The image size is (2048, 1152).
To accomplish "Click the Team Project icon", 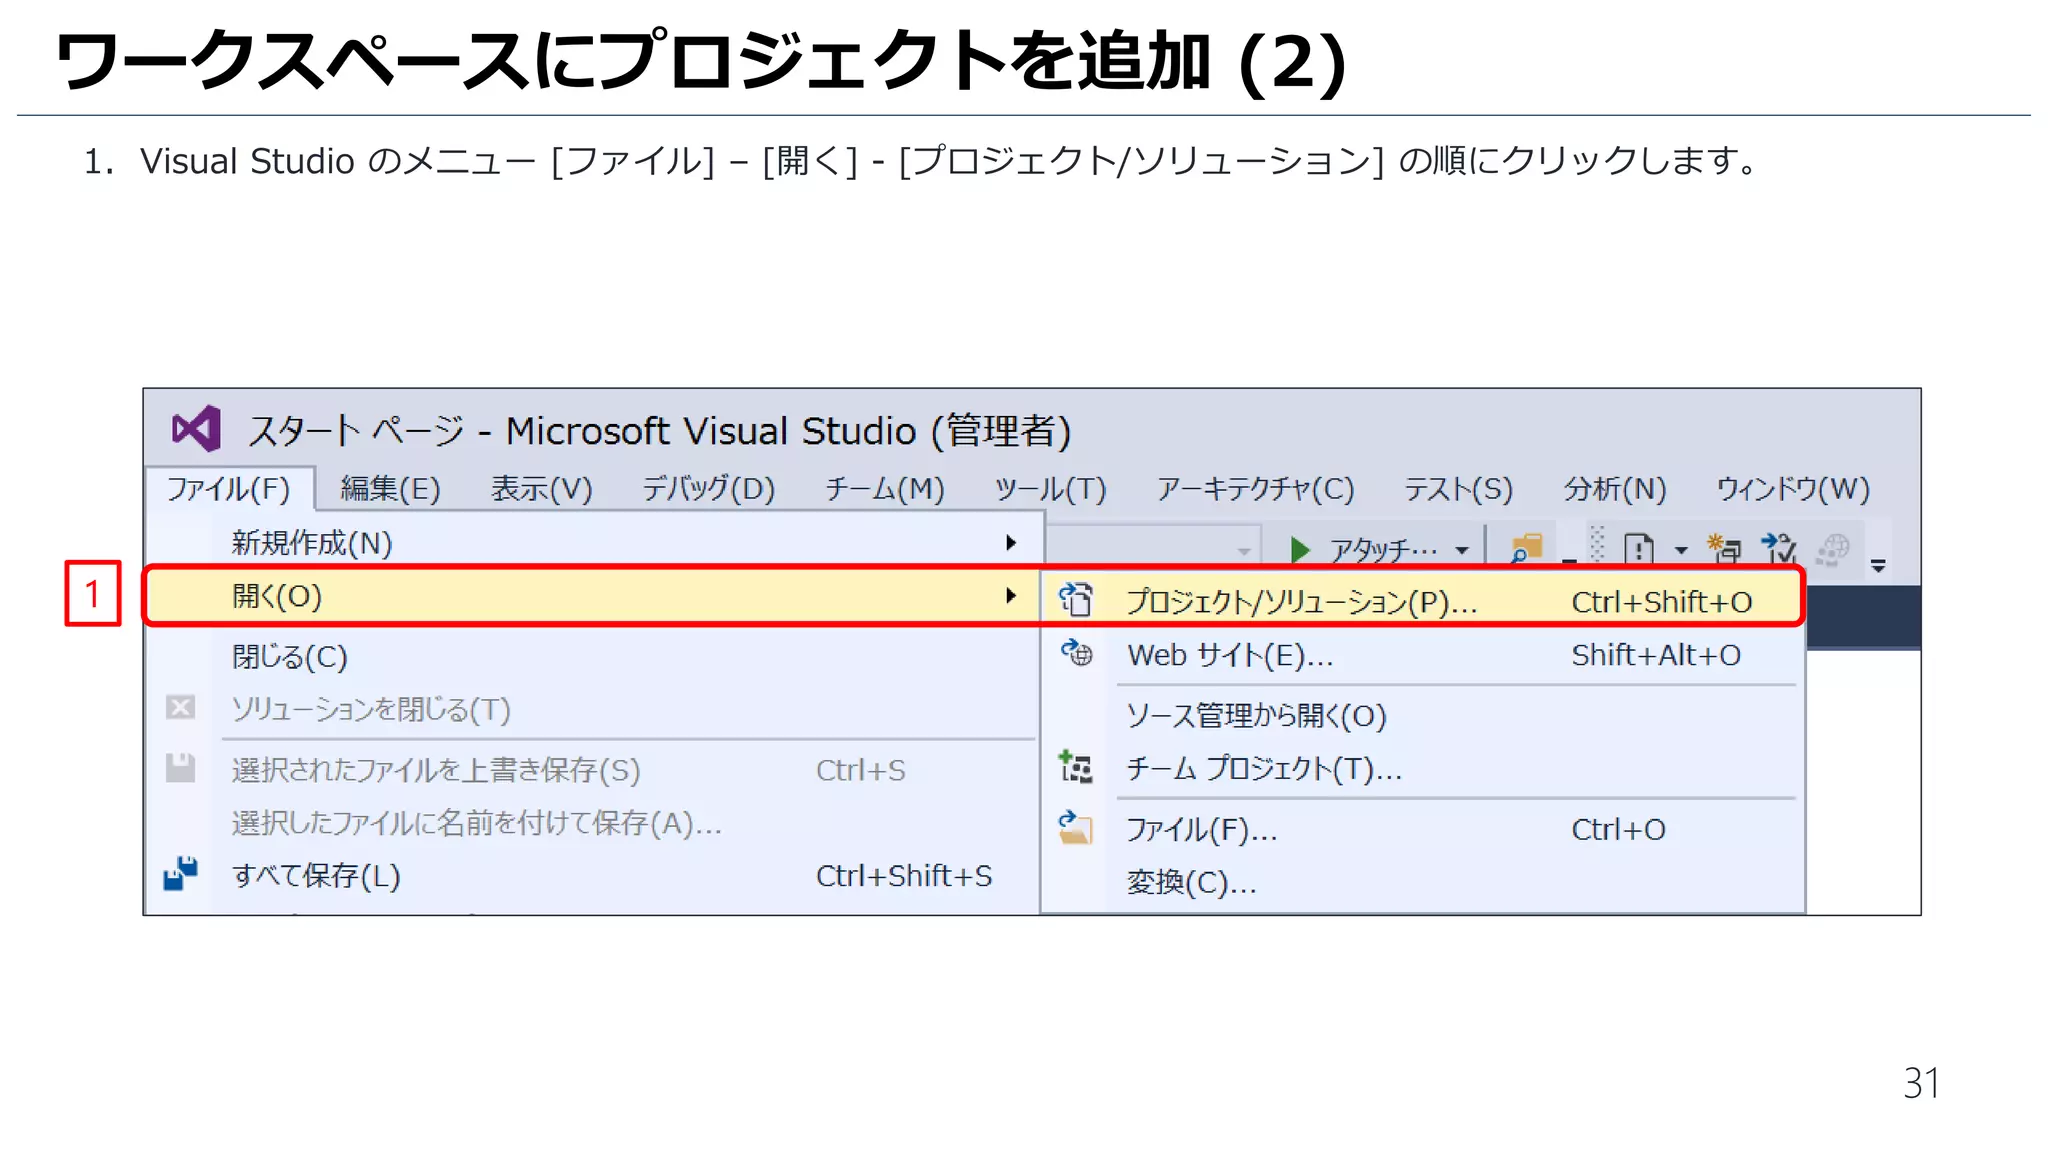I will coord(1076,767).
